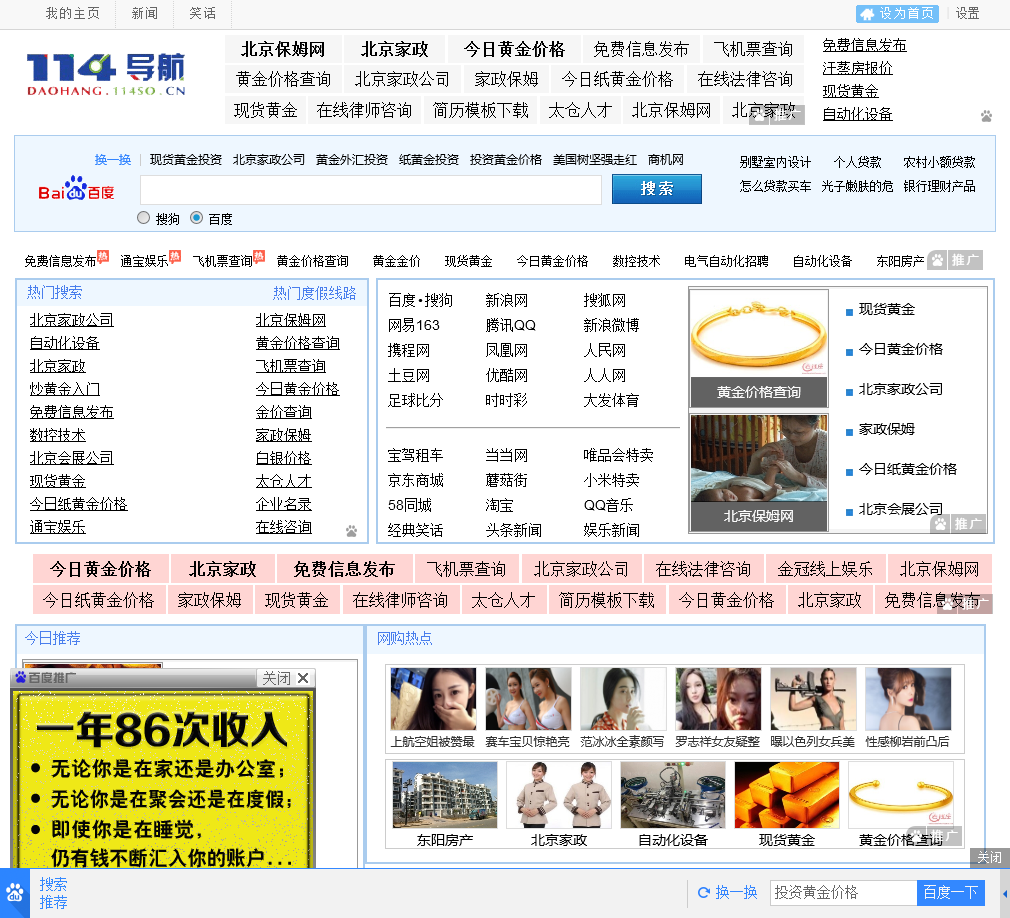The image size is (1010, 918).
Task: Click 汗蒸房报价 link at top right
Action: pos(857,68)
